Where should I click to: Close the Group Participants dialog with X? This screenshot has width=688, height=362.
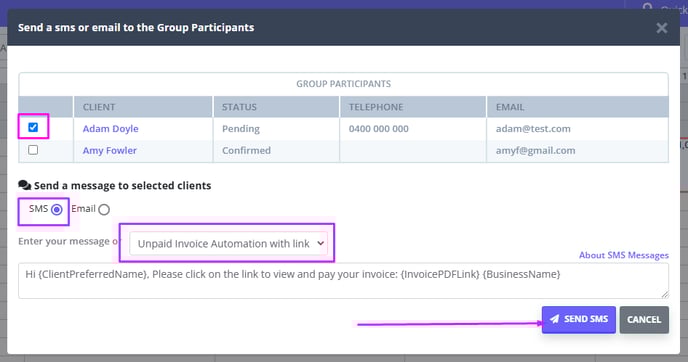[x=662, y=28]
